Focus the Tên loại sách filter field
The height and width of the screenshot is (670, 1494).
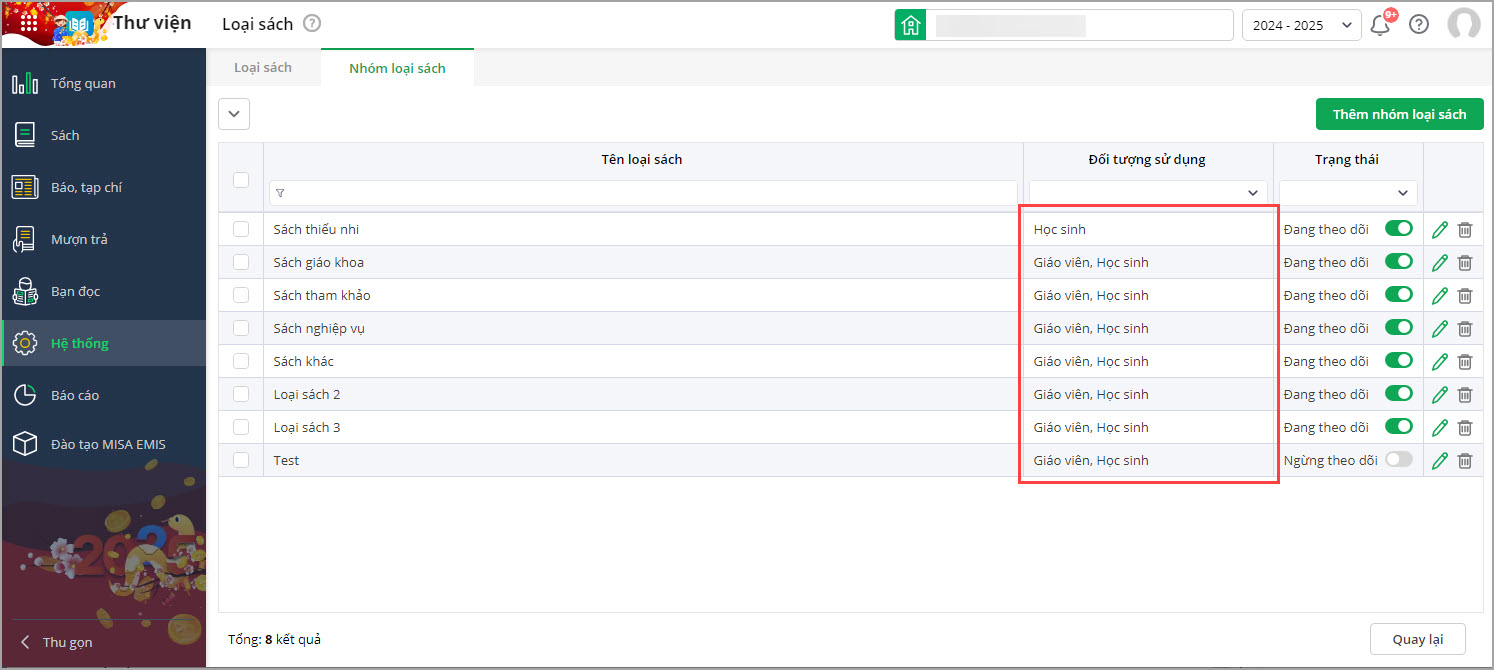click(643, 193)
